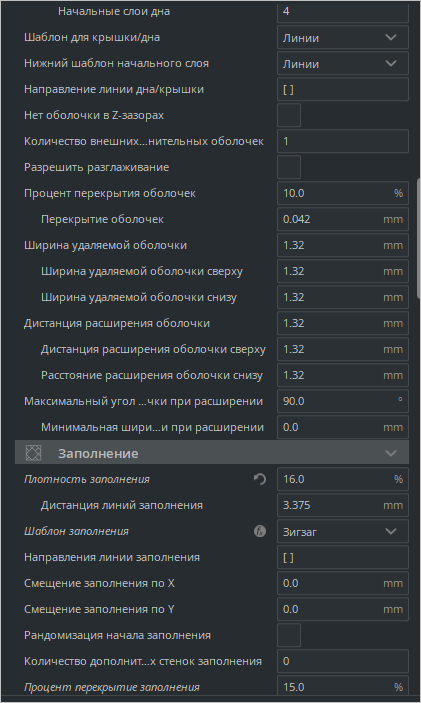The image size is (421, 703).
Task: Edit Направления линии заполнения field
Action: click(x=343, y=557)
